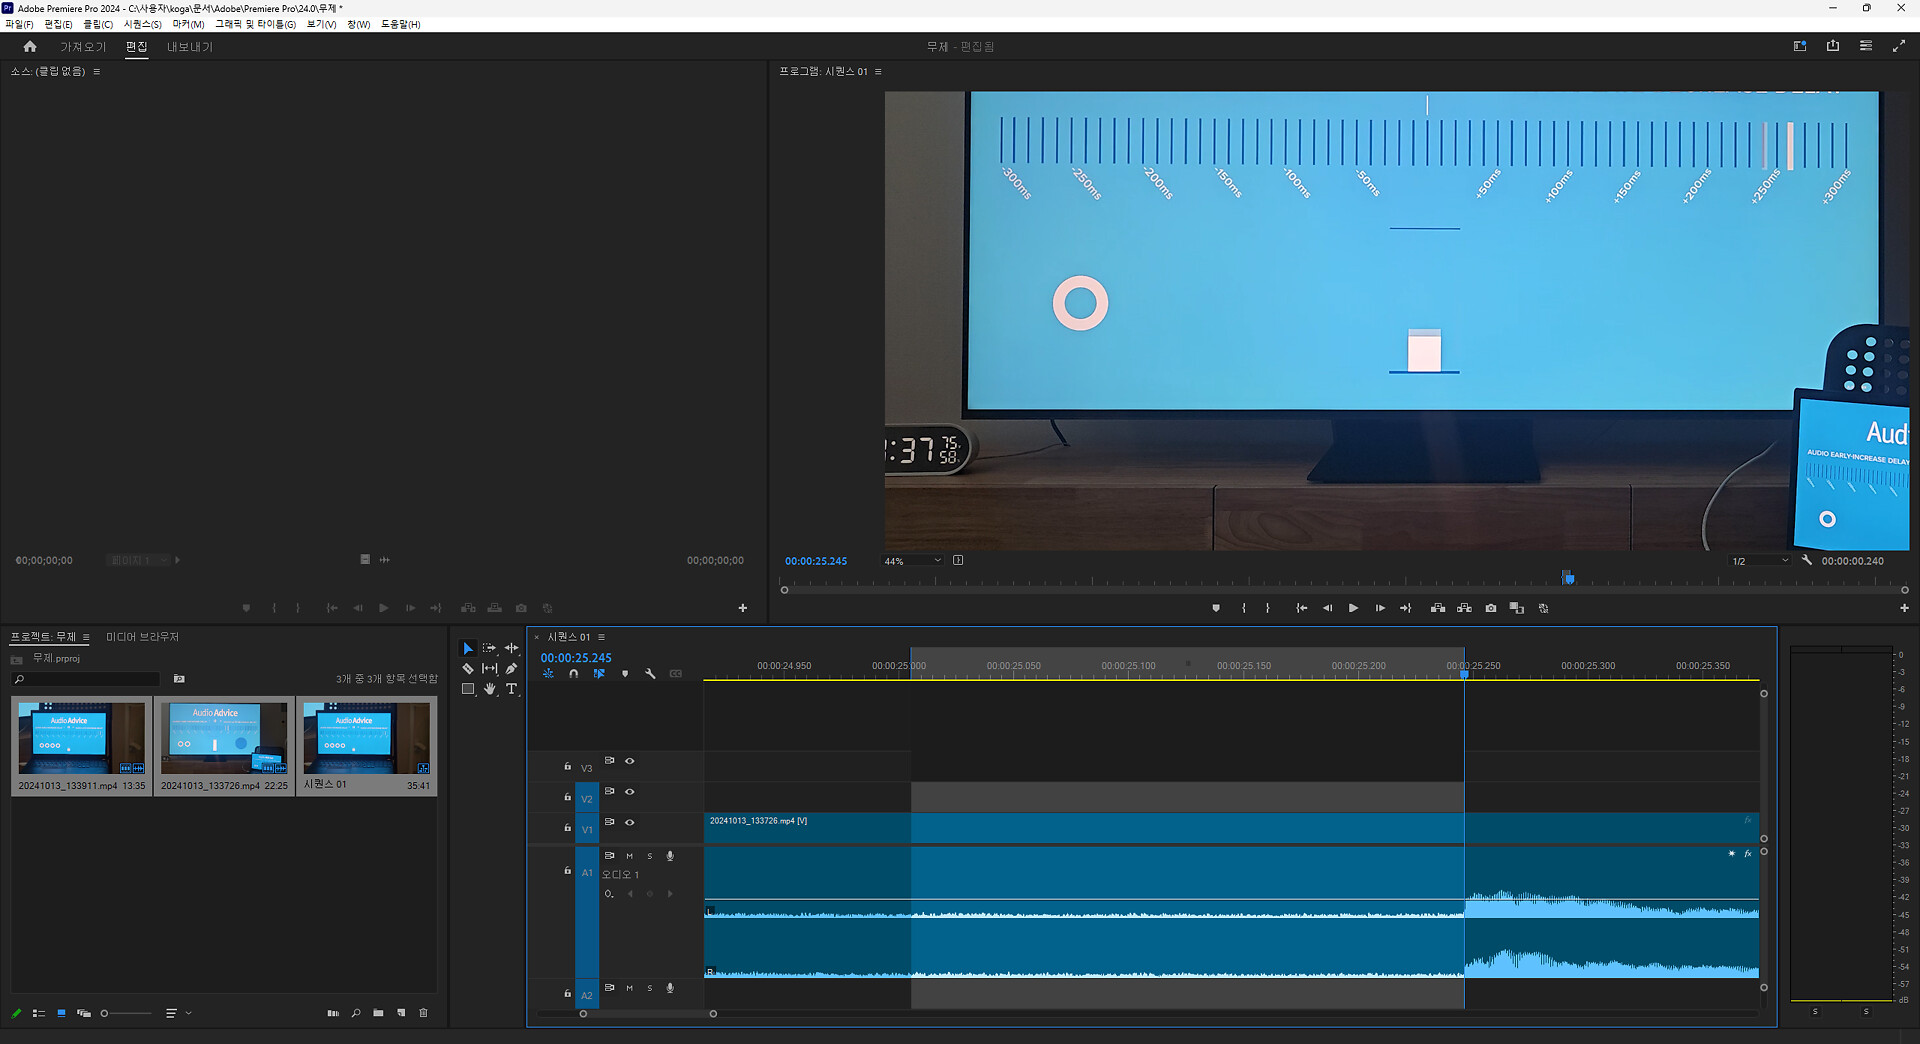This screenshot has width=1920, height=1044.
Task: Open timeline display settings wrench
Action: (650, 674)
